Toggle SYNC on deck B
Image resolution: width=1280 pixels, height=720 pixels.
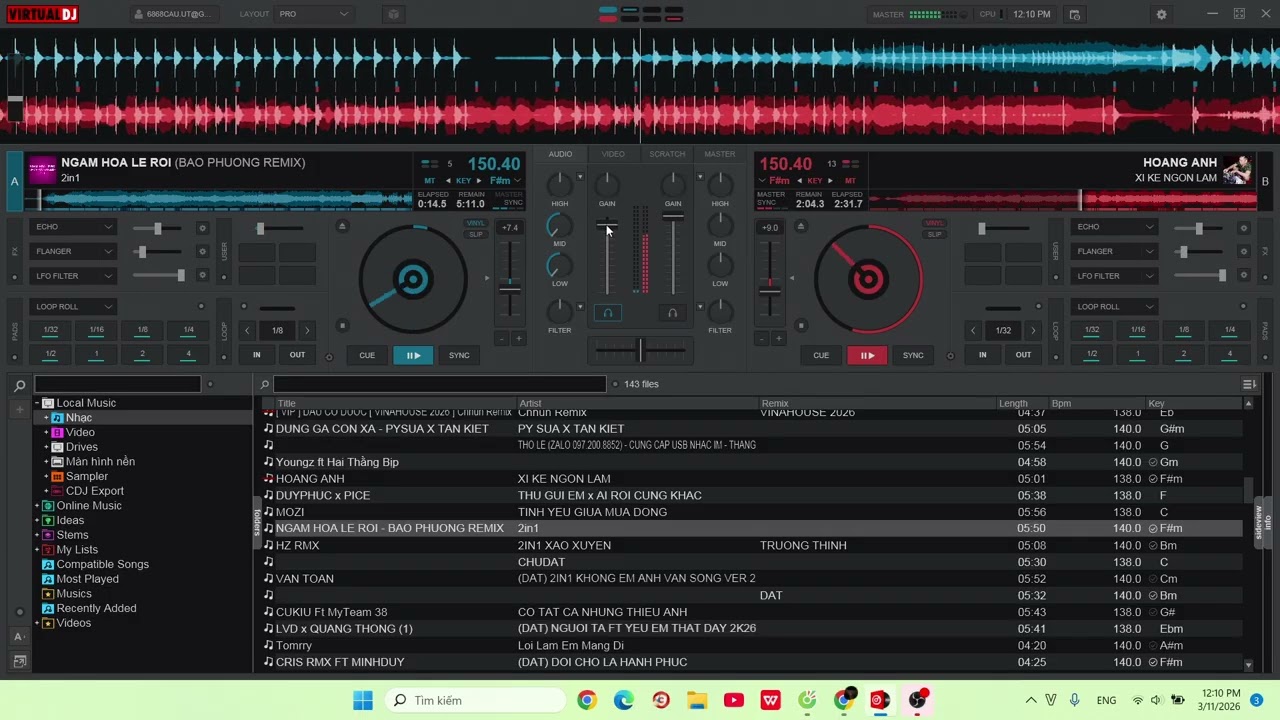pos(913,355)
